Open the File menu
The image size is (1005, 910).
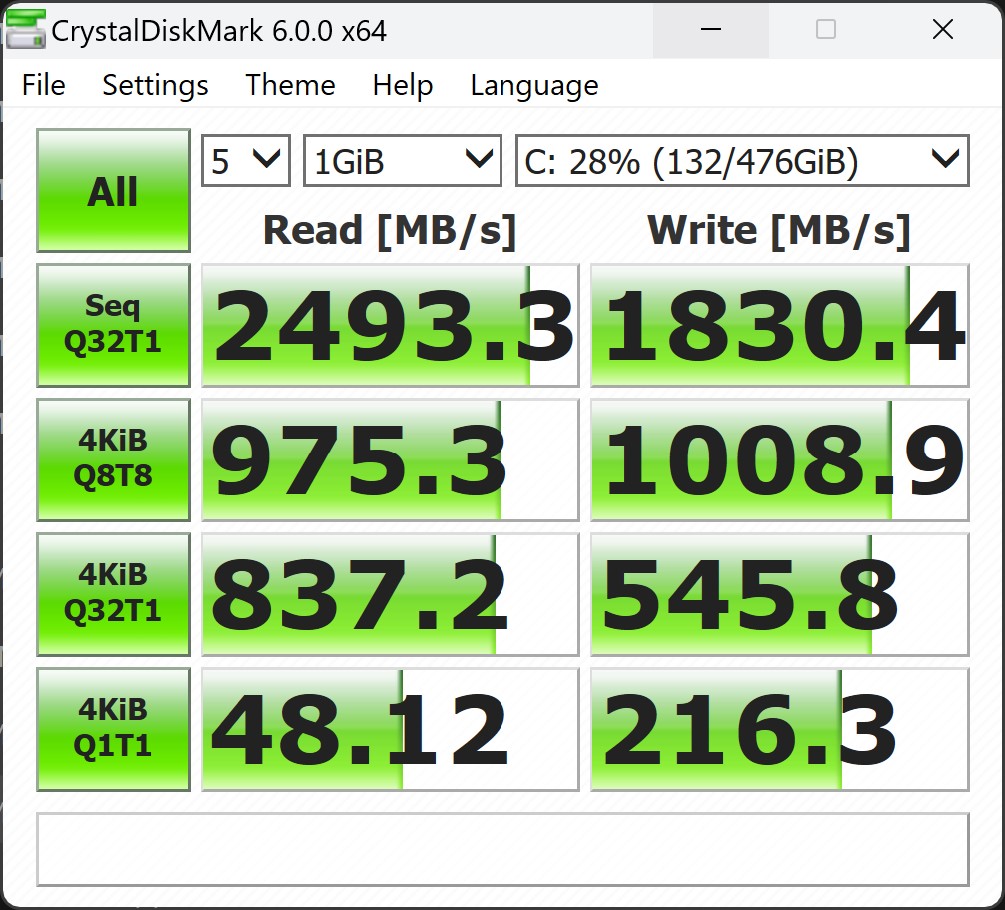coord(44,85)
